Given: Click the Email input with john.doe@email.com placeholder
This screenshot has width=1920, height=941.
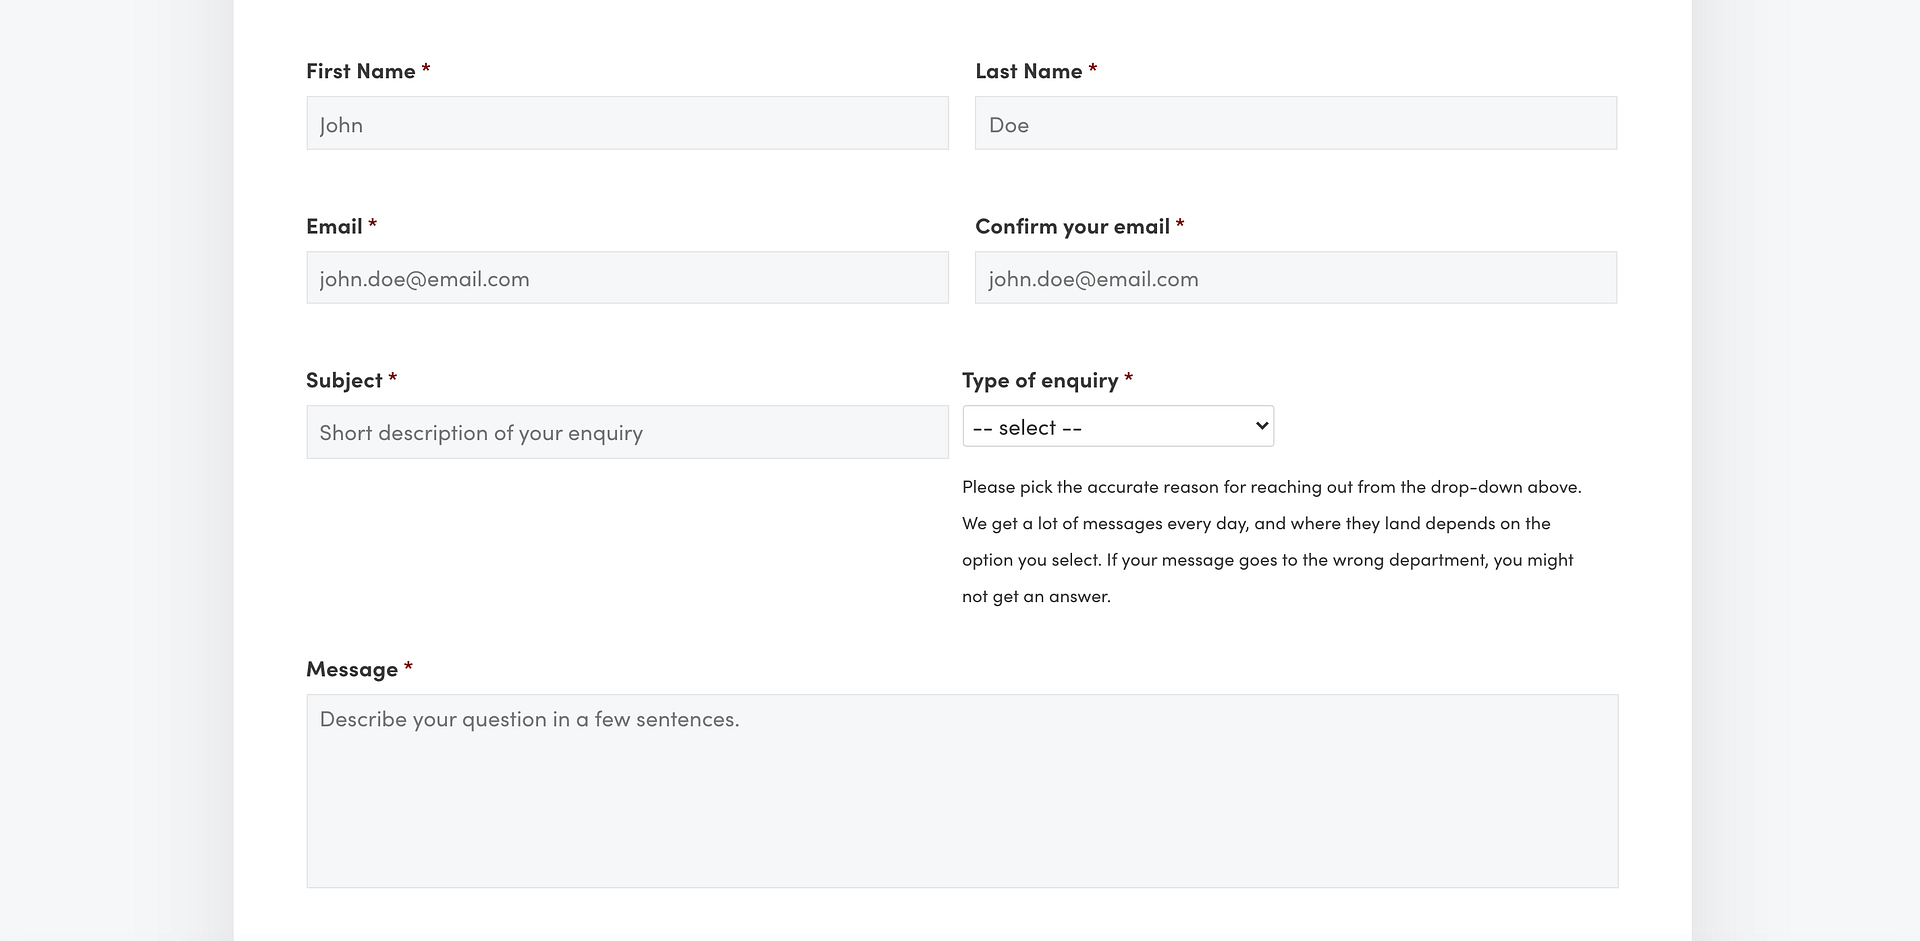Looking at the screenshot, I should (x=627, y=278).
